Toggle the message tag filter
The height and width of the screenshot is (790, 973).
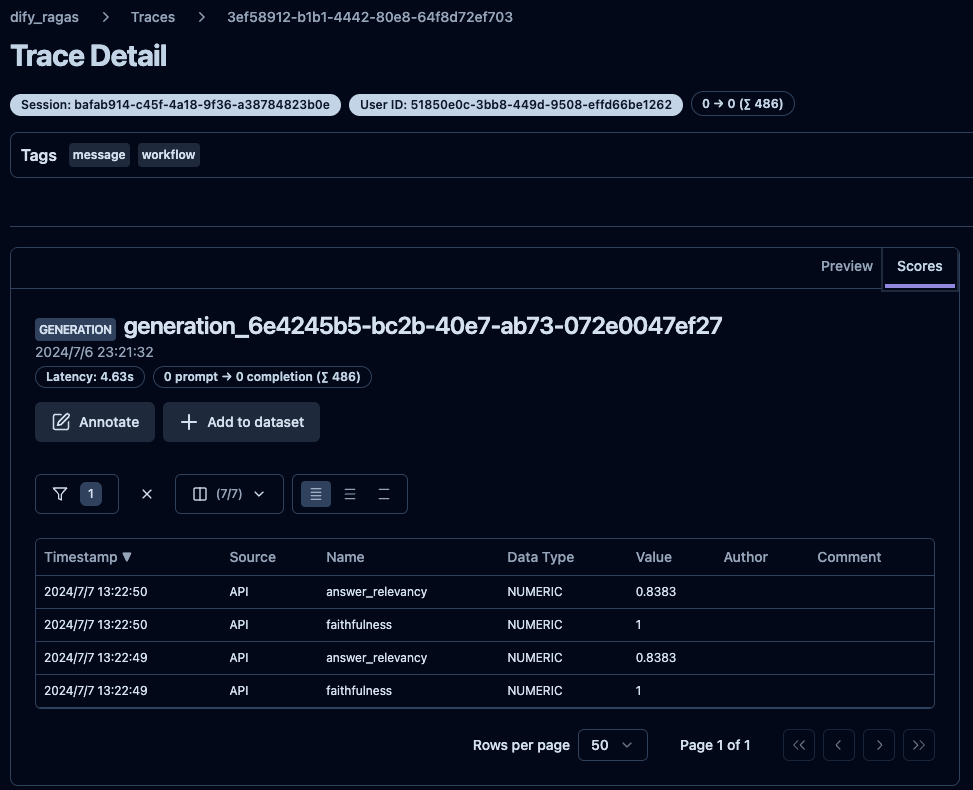click(98, 154)
